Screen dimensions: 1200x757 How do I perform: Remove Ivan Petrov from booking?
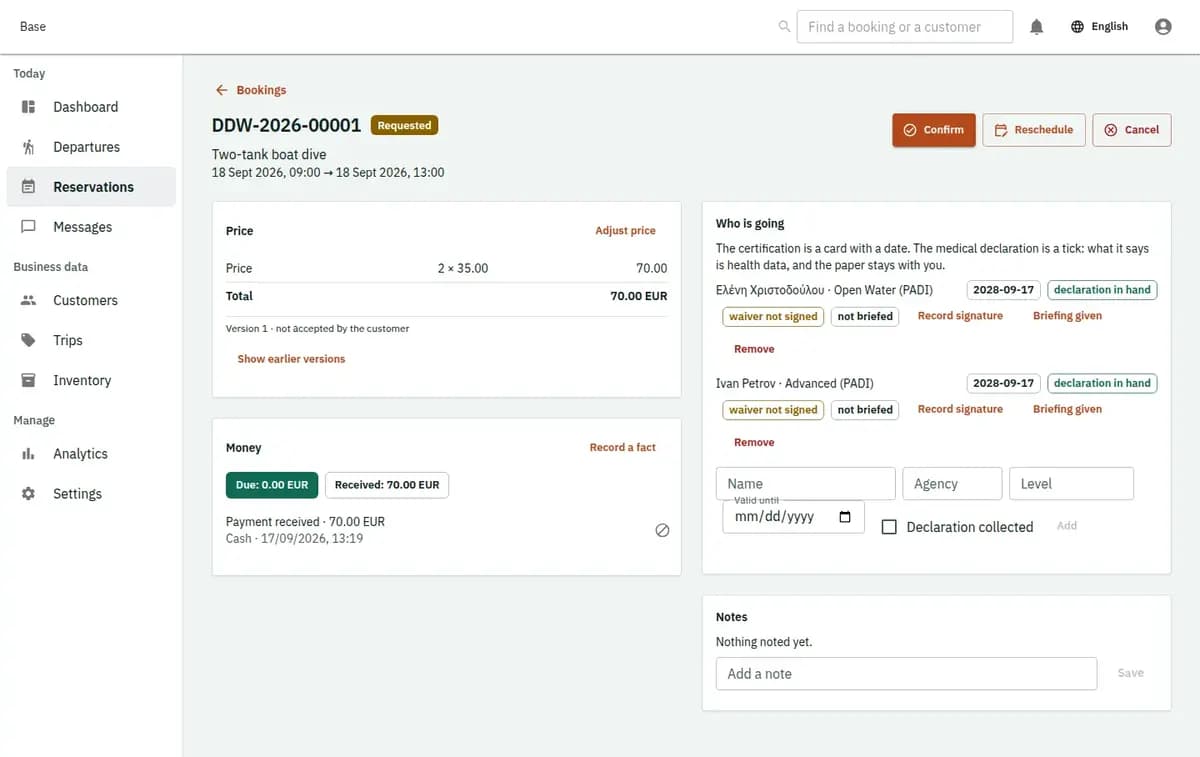[x=754, y=442]
